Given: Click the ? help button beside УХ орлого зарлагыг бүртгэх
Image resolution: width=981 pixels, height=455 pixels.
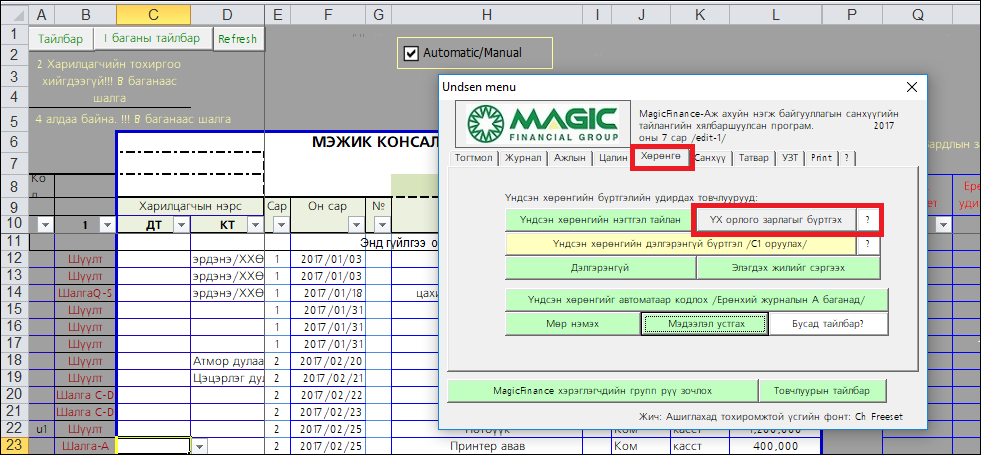Looking at the screenshot, I should coord(868,218).
